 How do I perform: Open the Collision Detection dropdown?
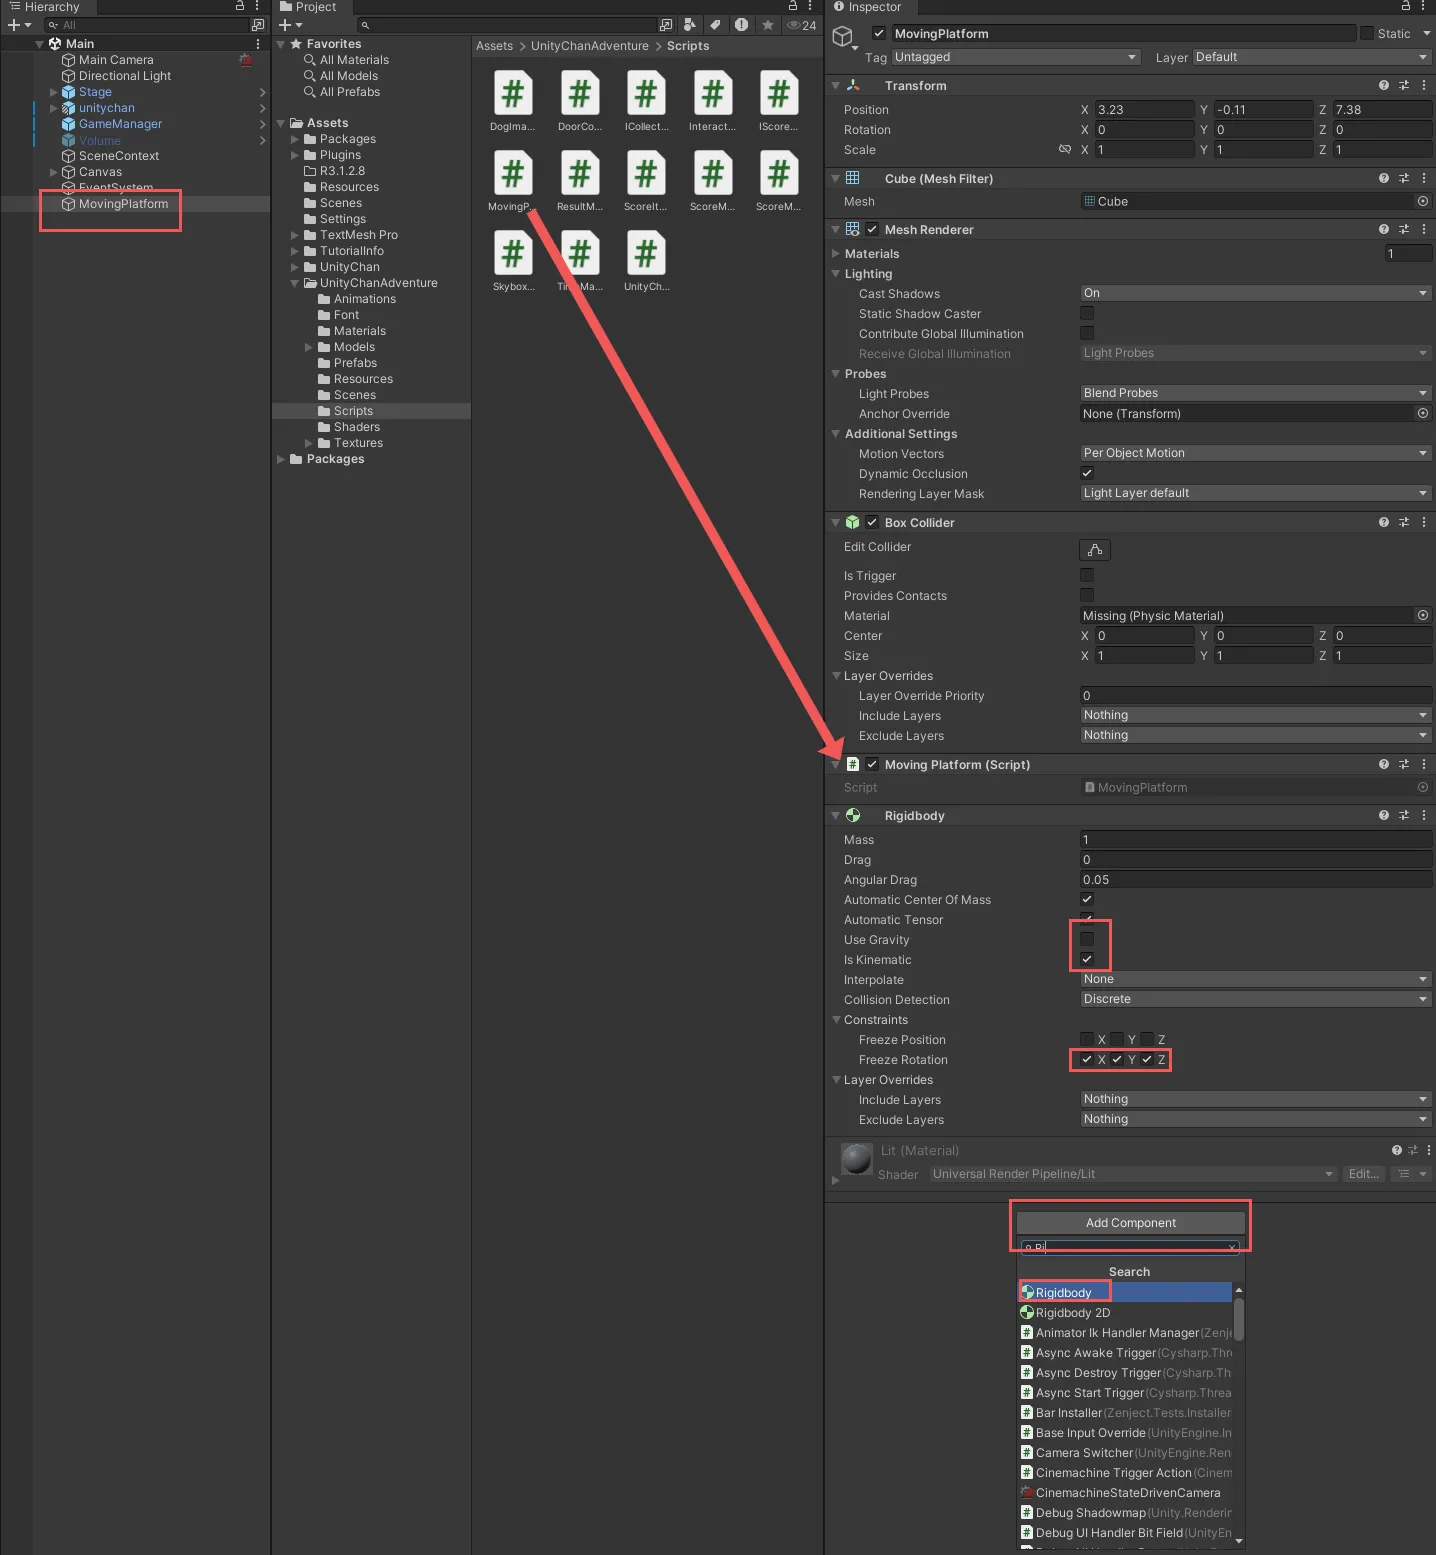pos(1255,1000)
